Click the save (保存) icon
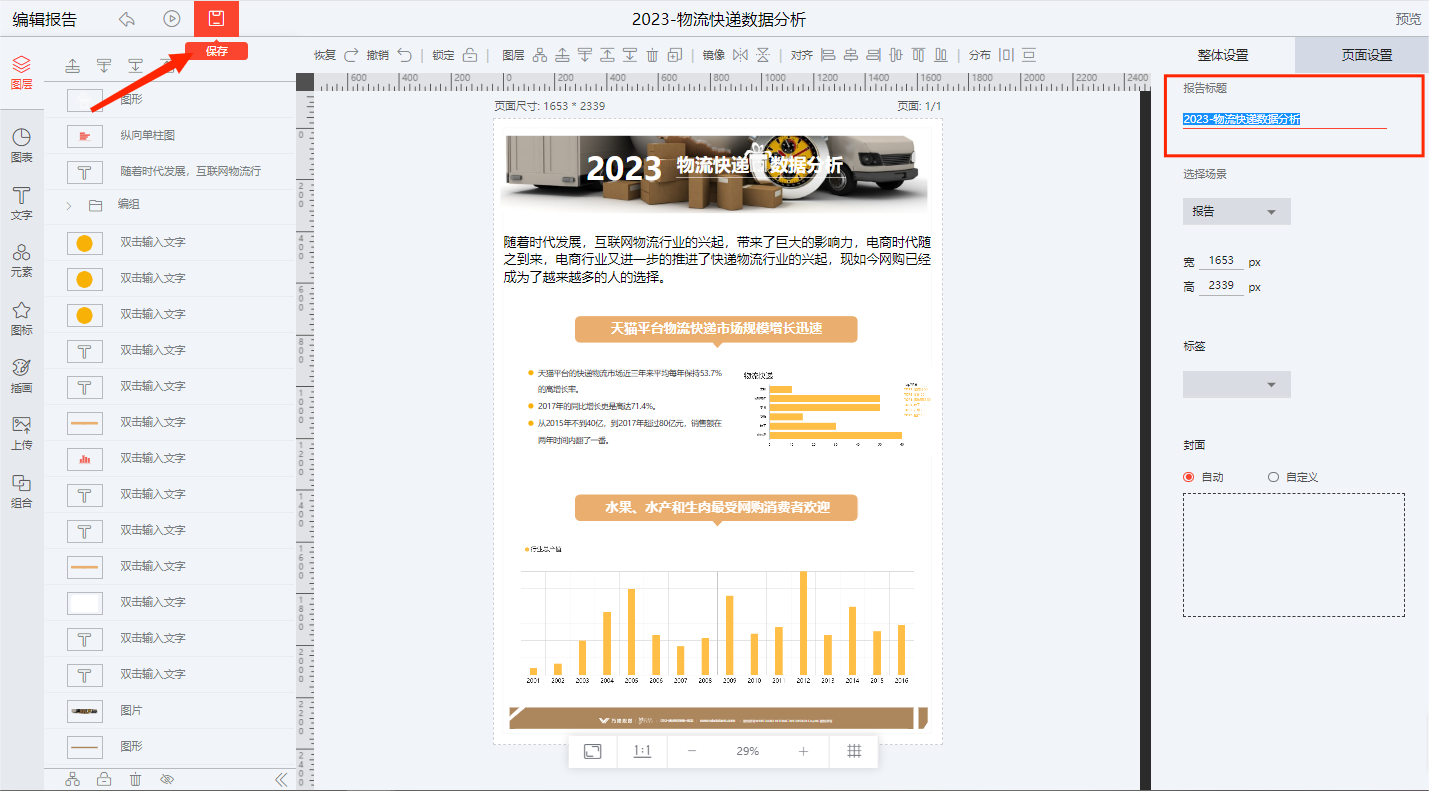 (216, 18)
